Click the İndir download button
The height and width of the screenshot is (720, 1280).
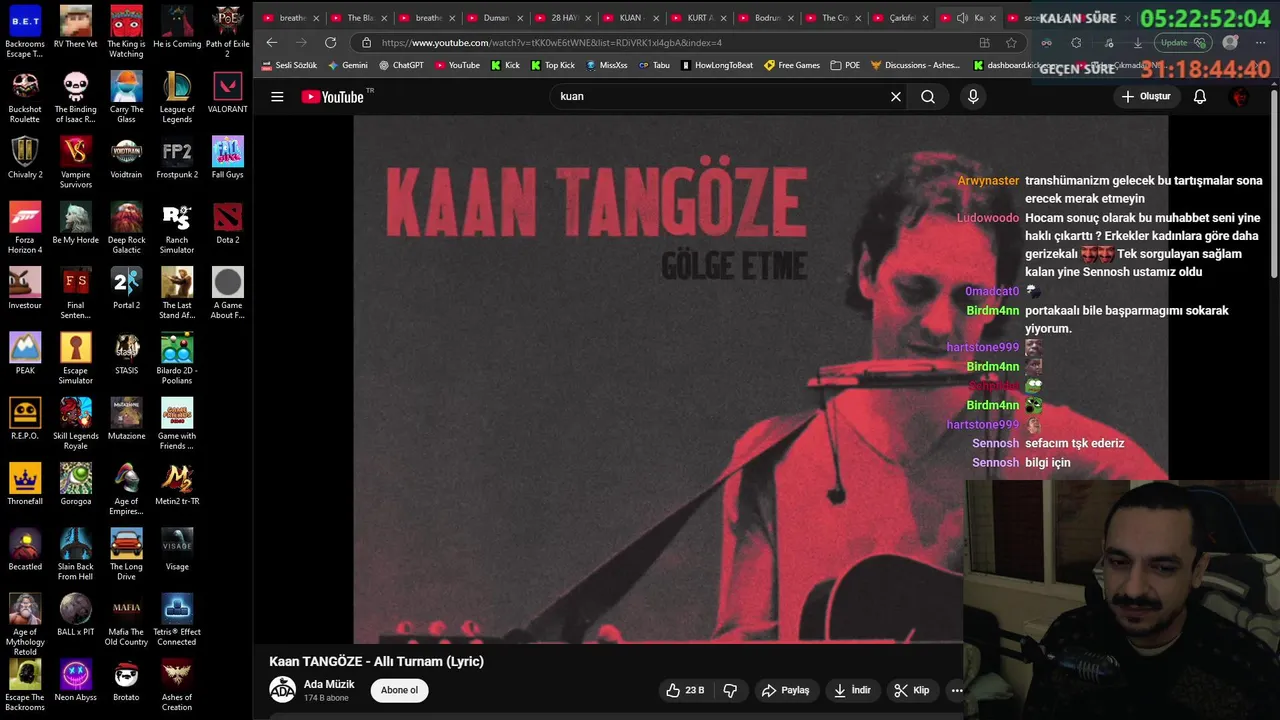click(852, 690)
